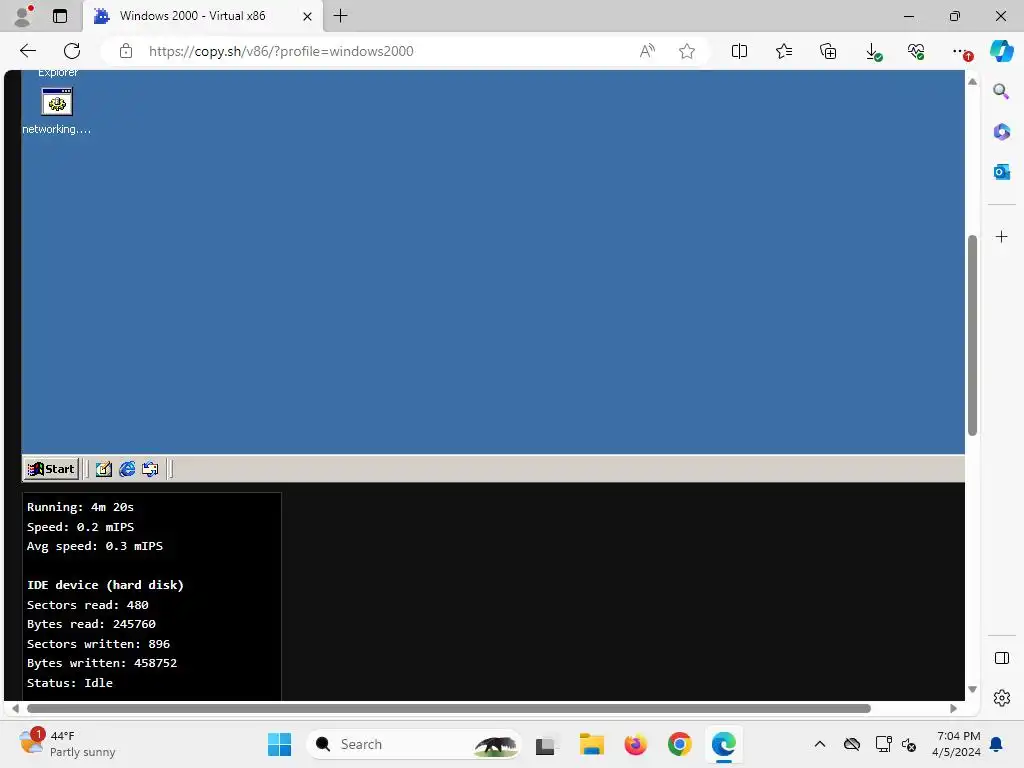Image resolution: width=1024 pixels, height=768 pixels.
Task: Click the Windows 2000 Start button
Action: [52, 469]
